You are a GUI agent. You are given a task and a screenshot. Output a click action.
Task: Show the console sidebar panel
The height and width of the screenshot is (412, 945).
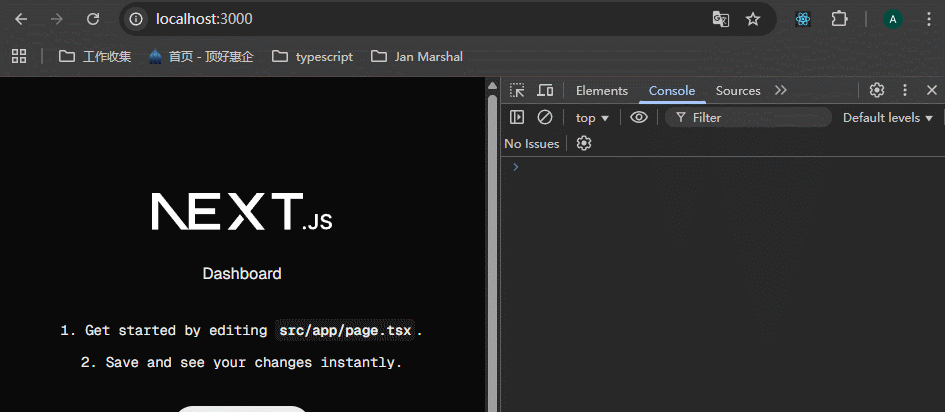pyautogui.click(x=517, y=118)
